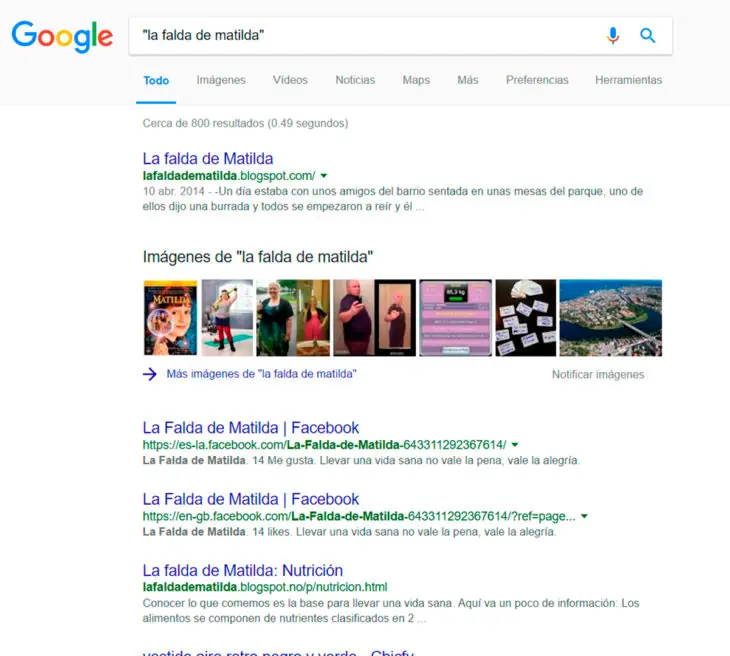Open the Vídeos tab
The image size is (730, 656).
tap(290, 80)
